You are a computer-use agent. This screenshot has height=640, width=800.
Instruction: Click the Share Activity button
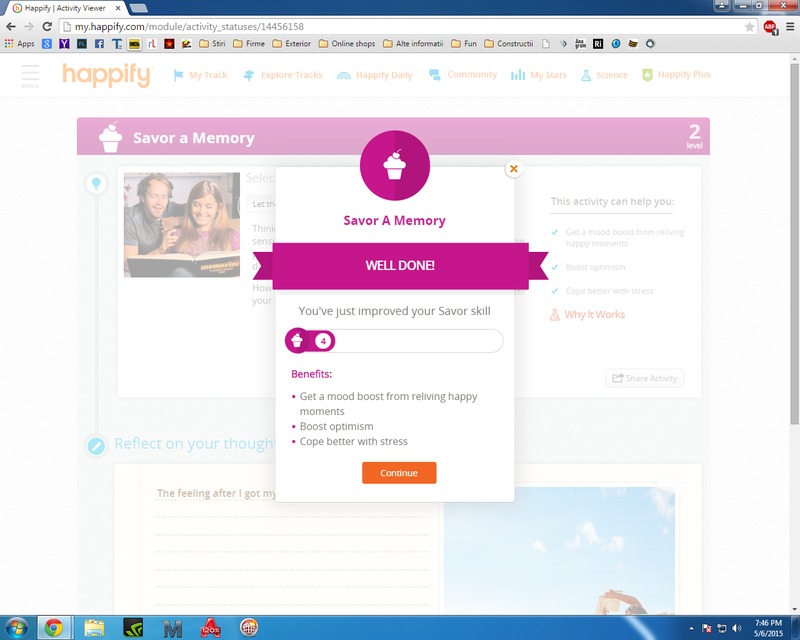(x=645, y=378)
